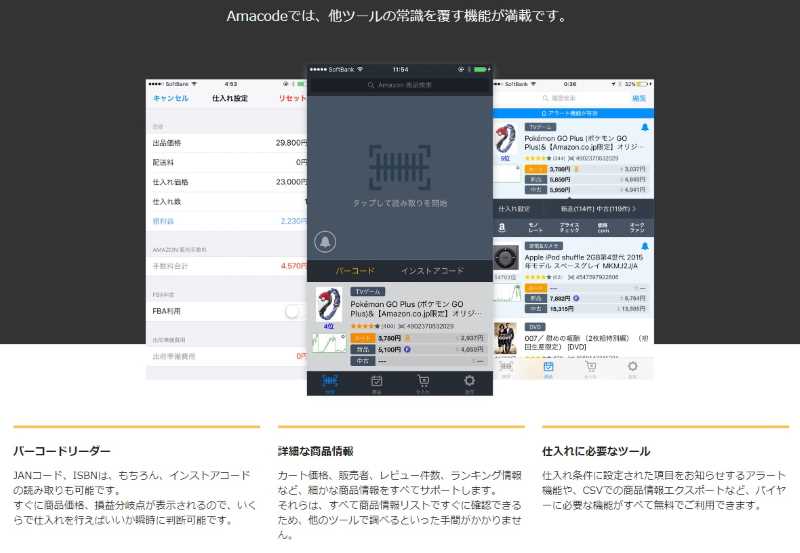Tap the tap-to-start-scanning prompt text
This screenshot has width=800, height=553.
(400, 203)
